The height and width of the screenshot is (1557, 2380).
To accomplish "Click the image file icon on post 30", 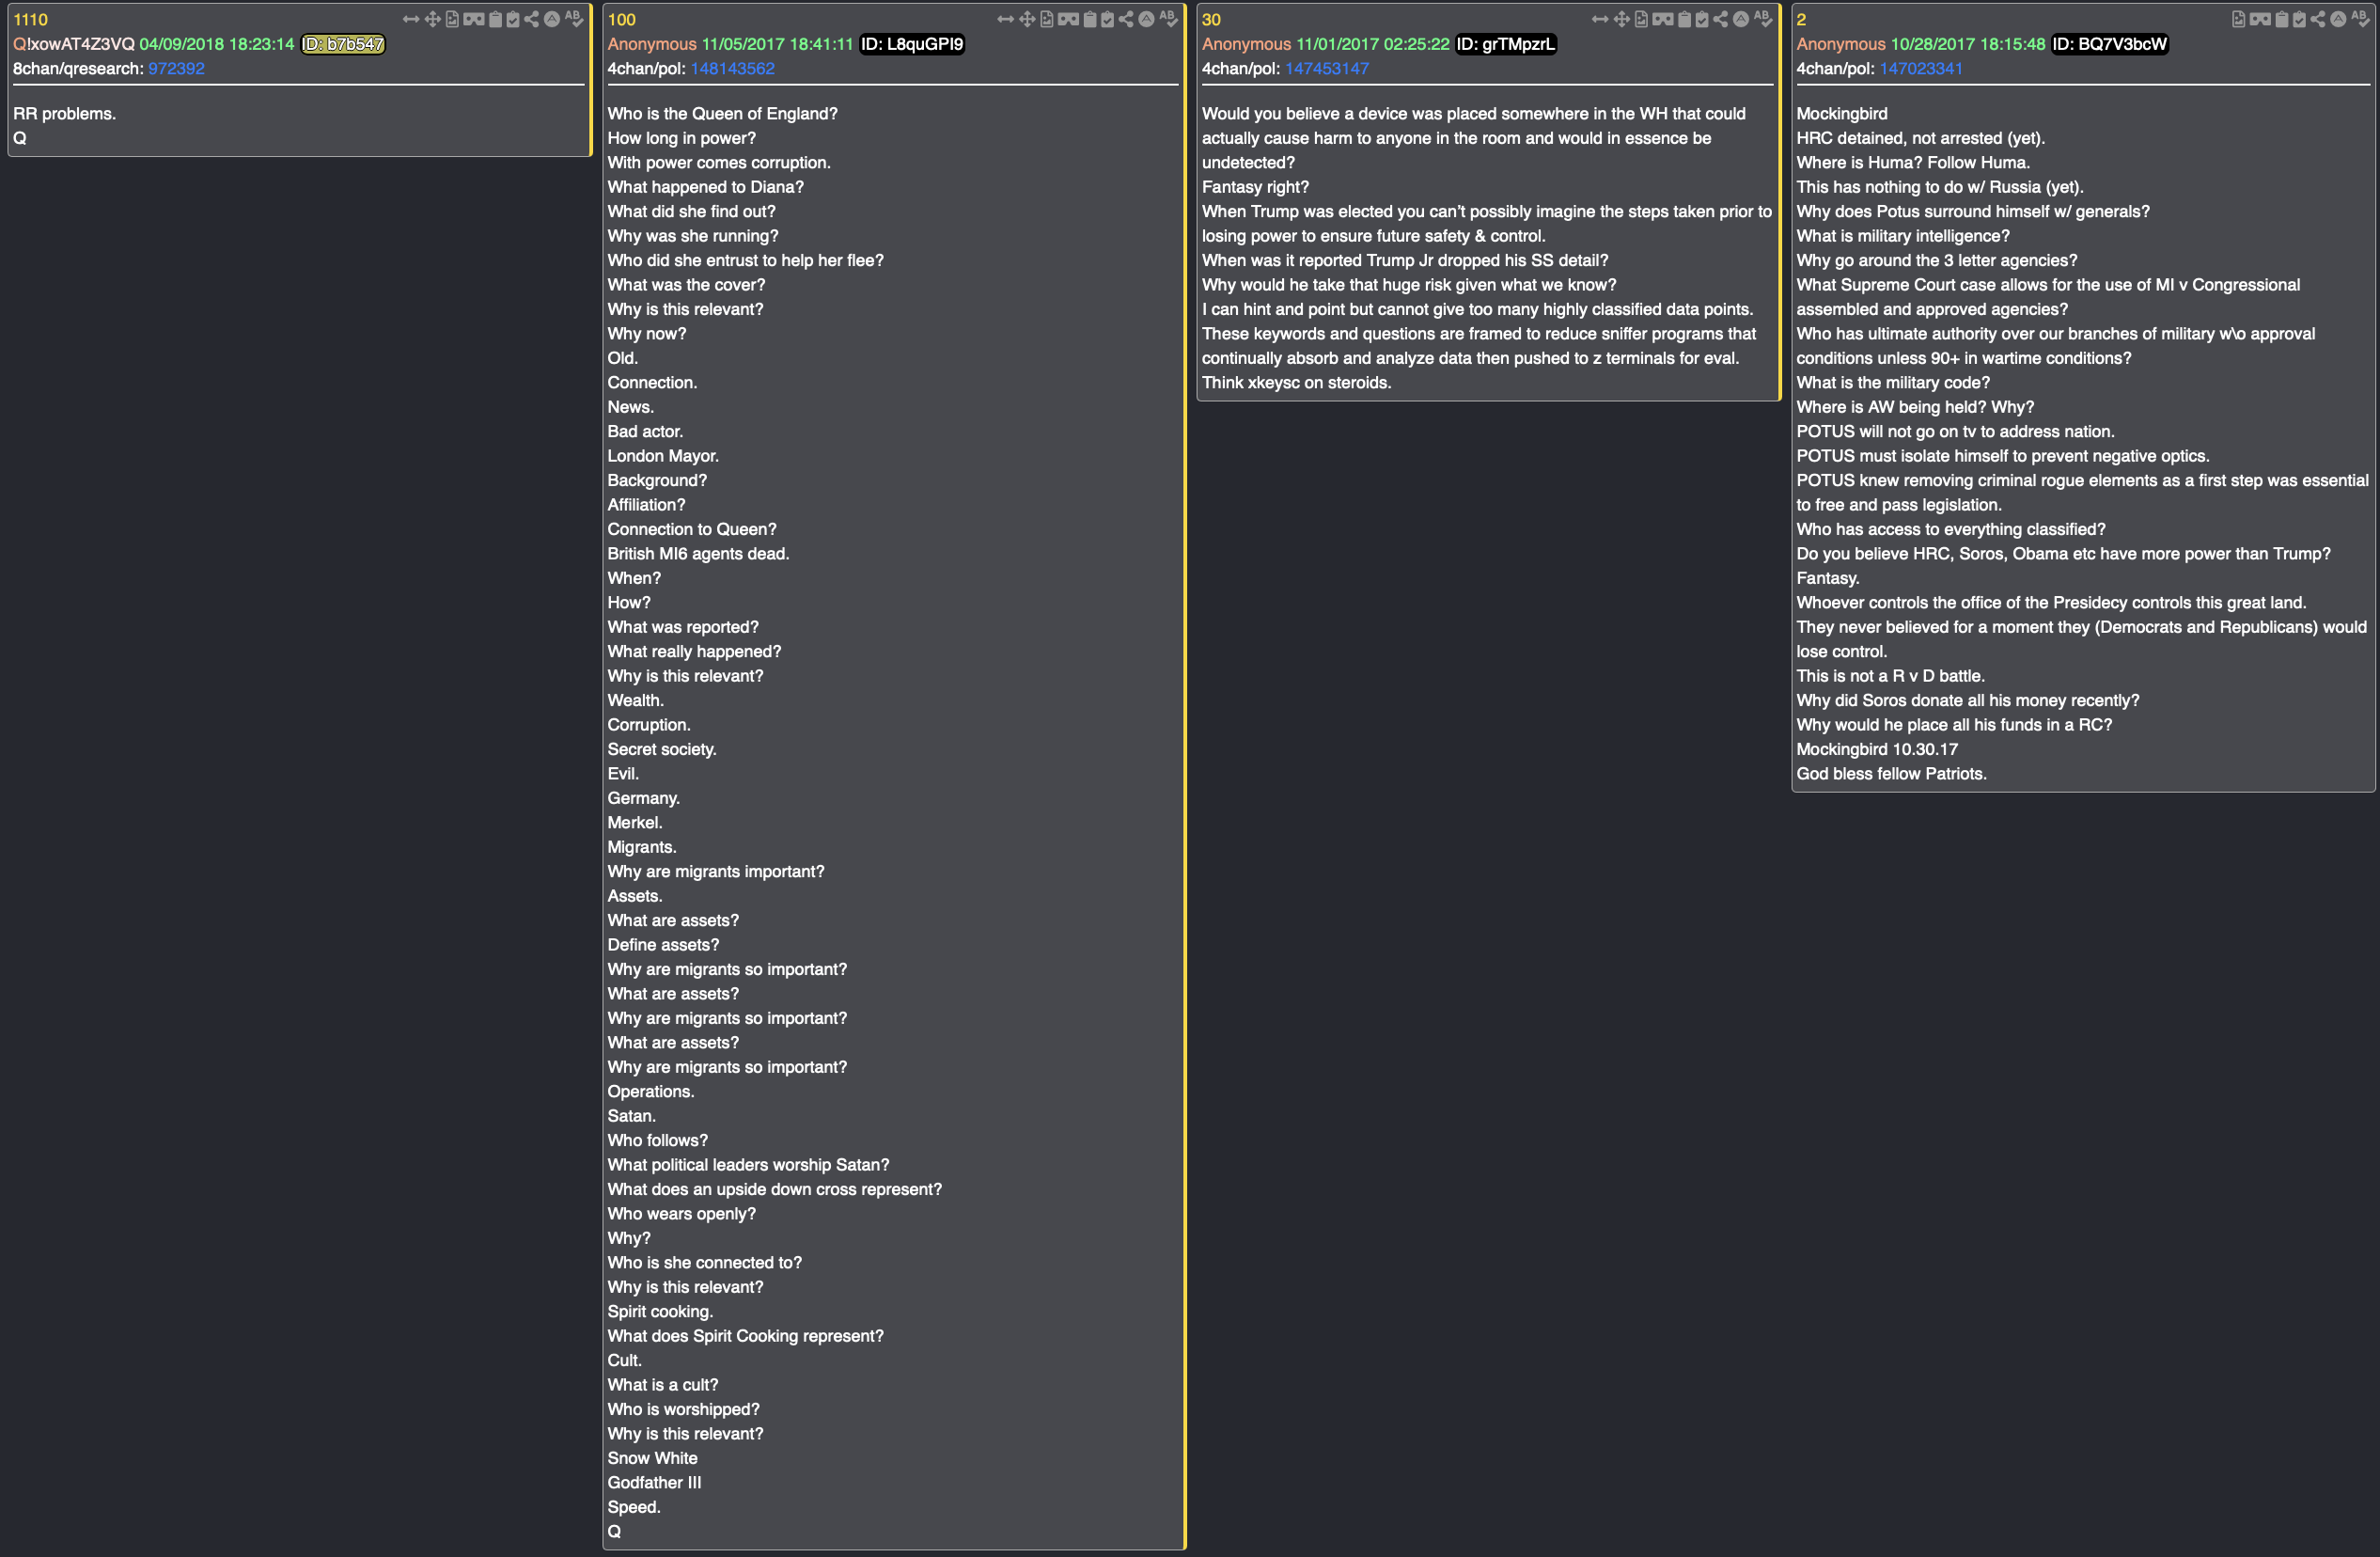I will coord(1642,19).
